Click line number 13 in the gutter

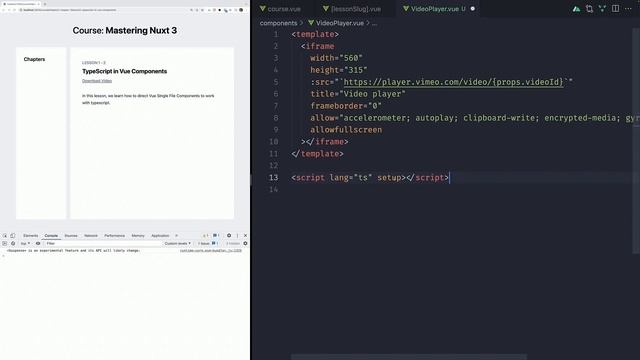[273, 178]
